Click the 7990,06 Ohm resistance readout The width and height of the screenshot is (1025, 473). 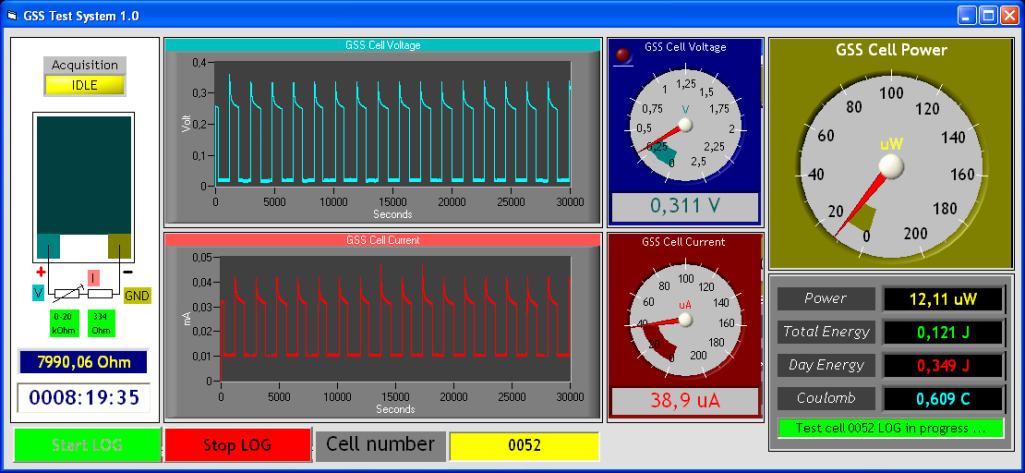click(84, 362)
